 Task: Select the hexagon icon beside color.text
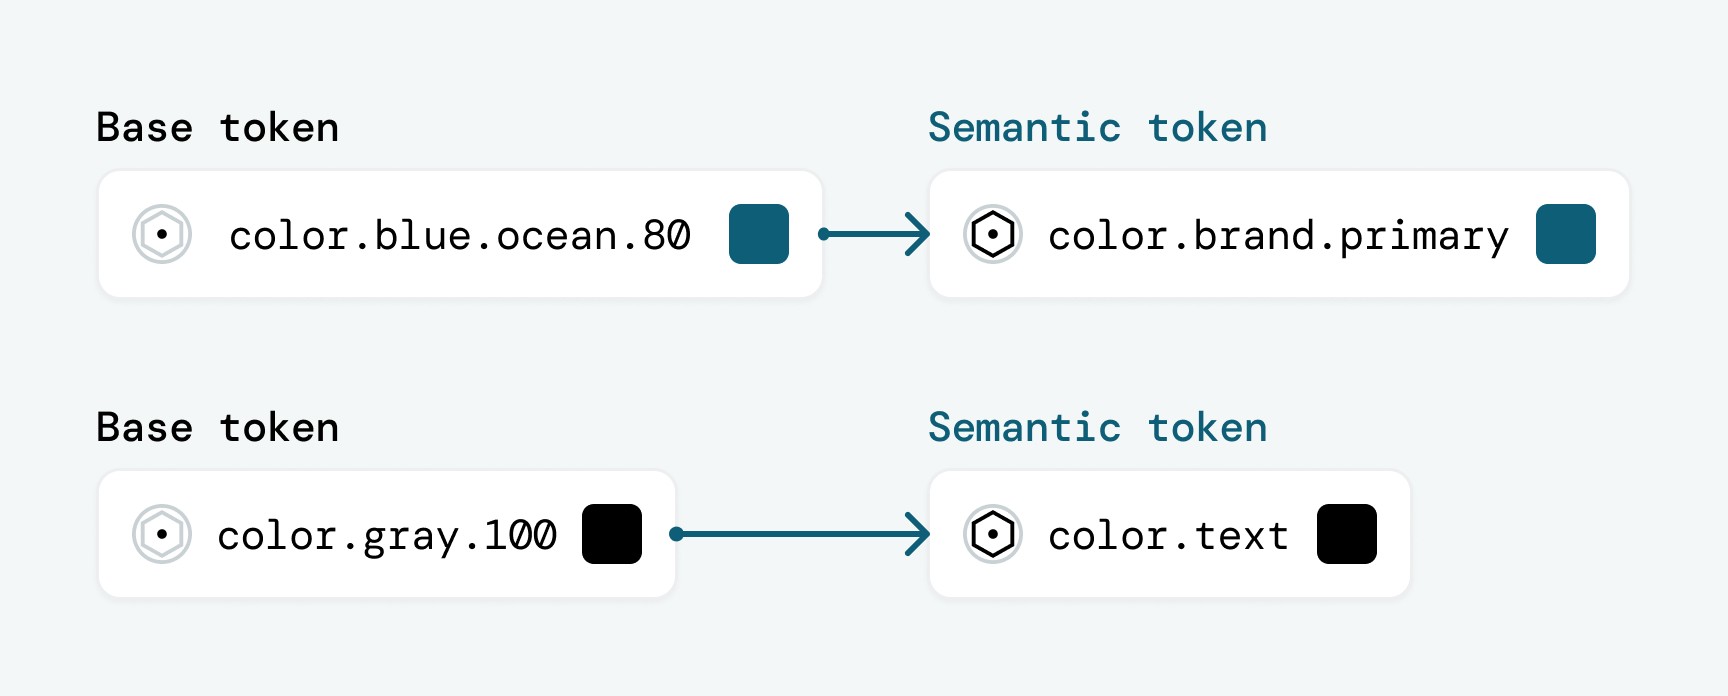[x=993, y=534]
